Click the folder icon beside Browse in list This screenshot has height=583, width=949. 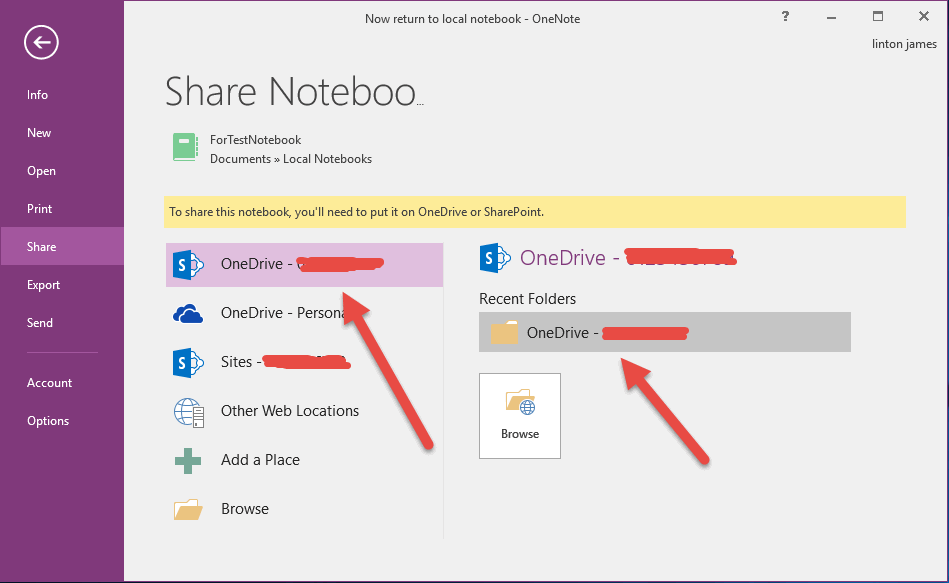(x=188, y=510)
